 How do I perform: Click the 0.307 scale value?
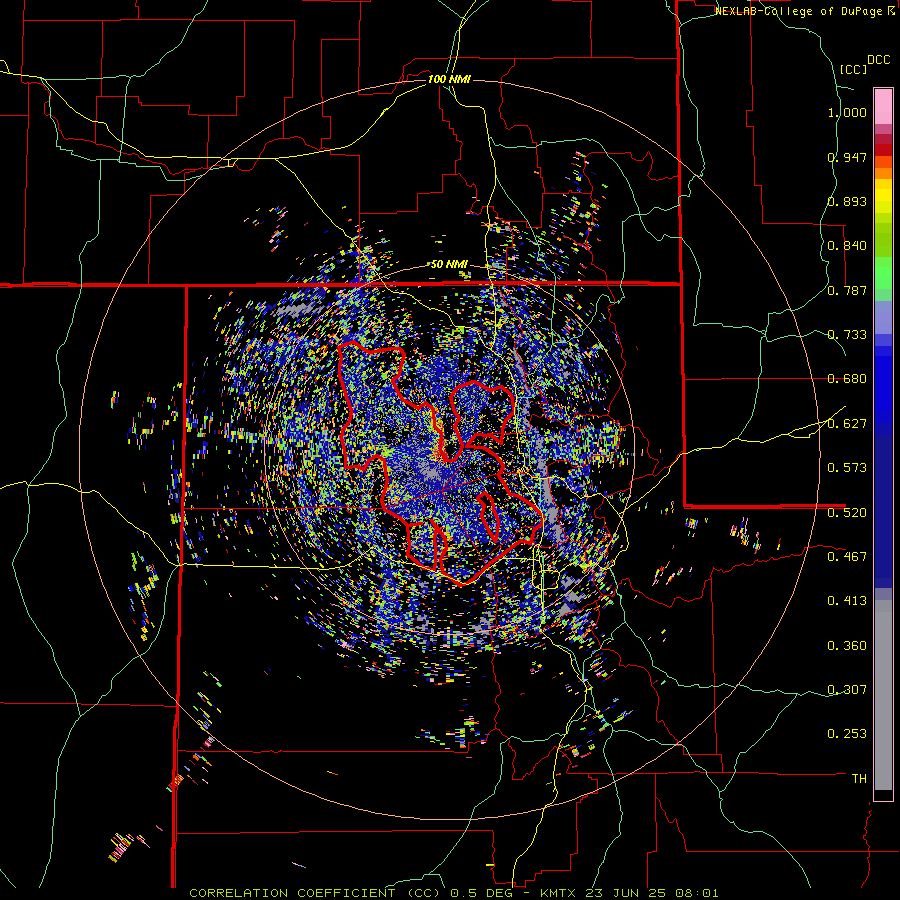click(x=847, y=690)
